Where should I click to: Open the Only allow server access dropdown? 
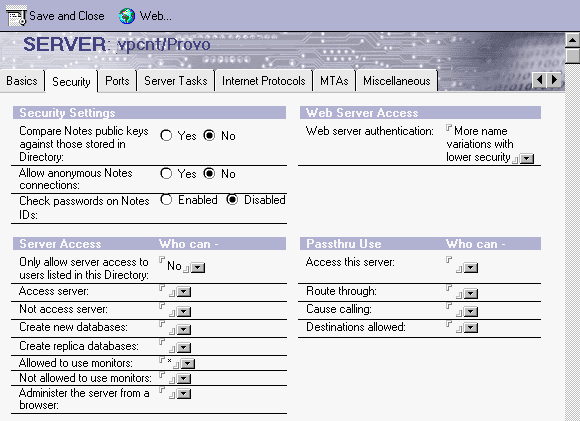pos(198,267)
